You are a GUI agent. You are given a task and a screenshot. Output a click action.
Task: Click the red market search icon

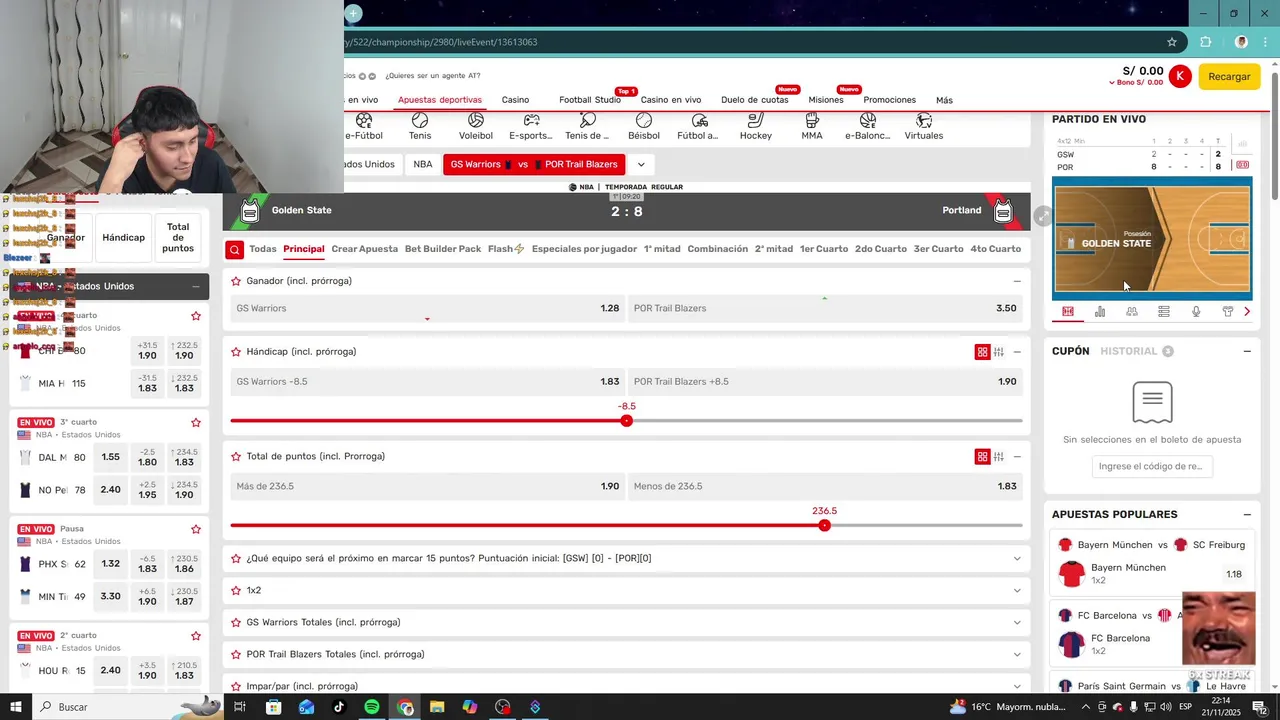(234, 250)
